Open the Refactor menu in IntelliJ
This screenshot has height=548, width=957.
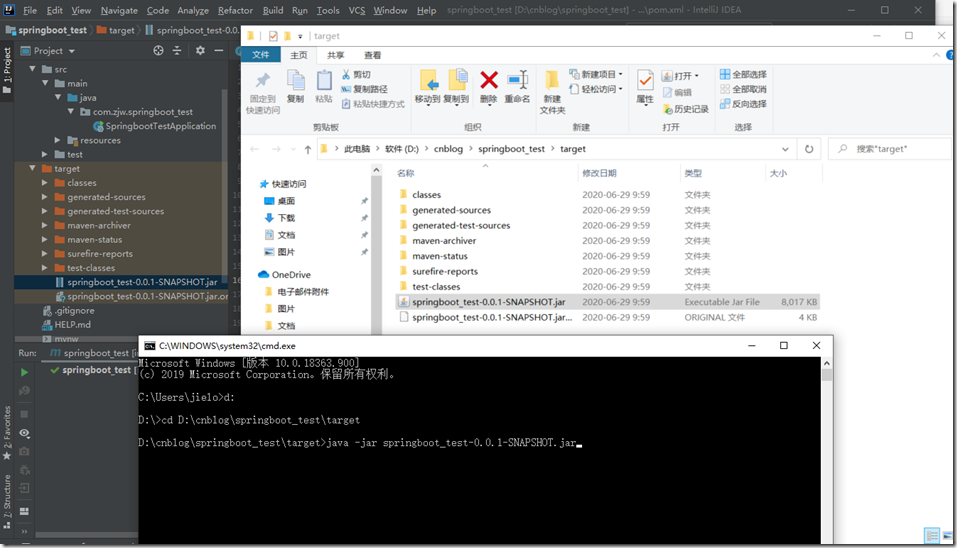click(x=235, y=10)
